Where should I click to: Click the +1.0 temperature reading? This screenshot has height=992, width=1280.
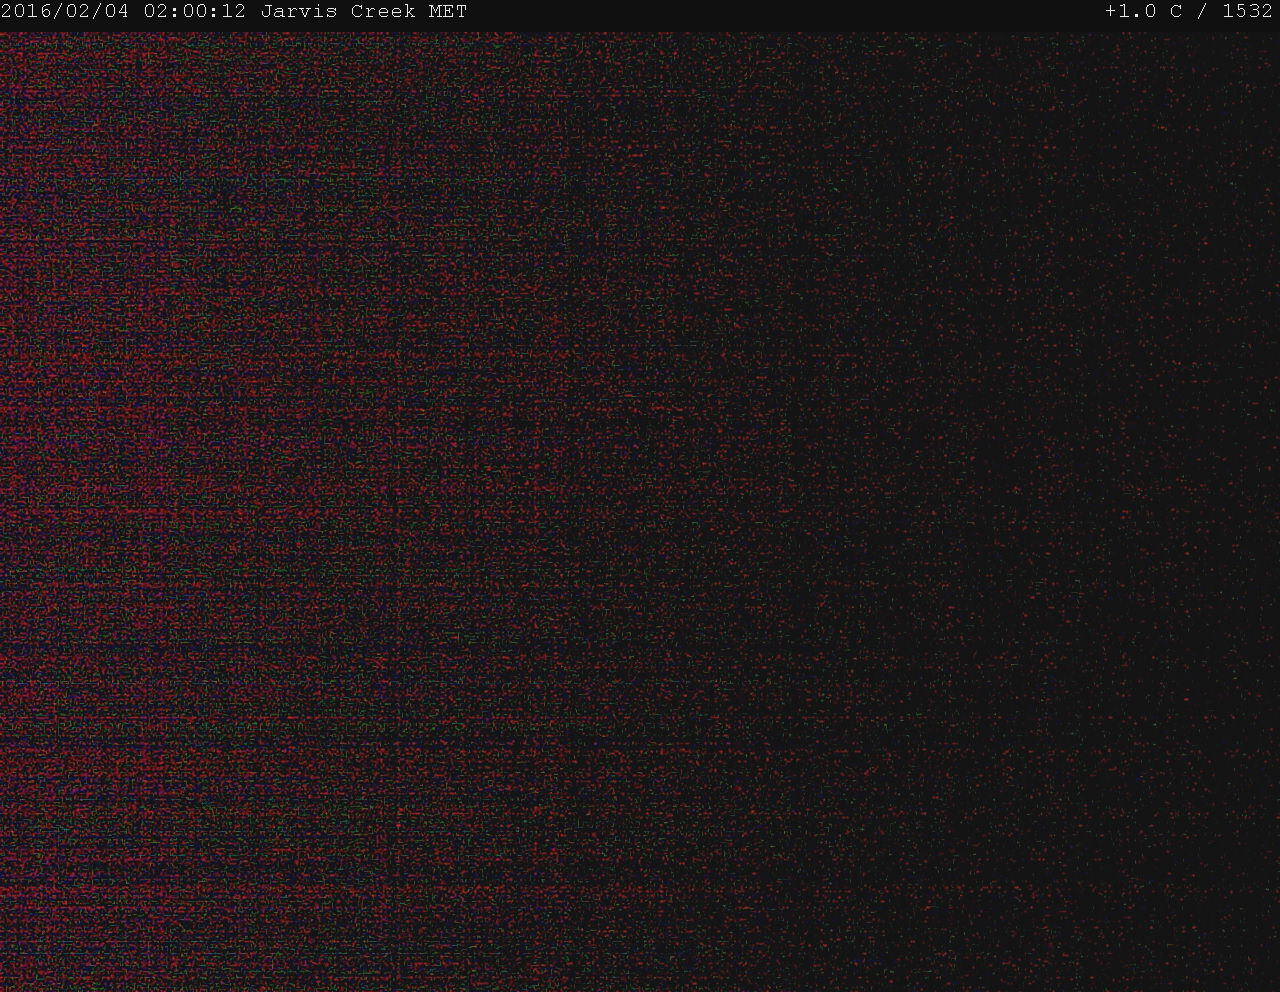tap(1131, 12)
